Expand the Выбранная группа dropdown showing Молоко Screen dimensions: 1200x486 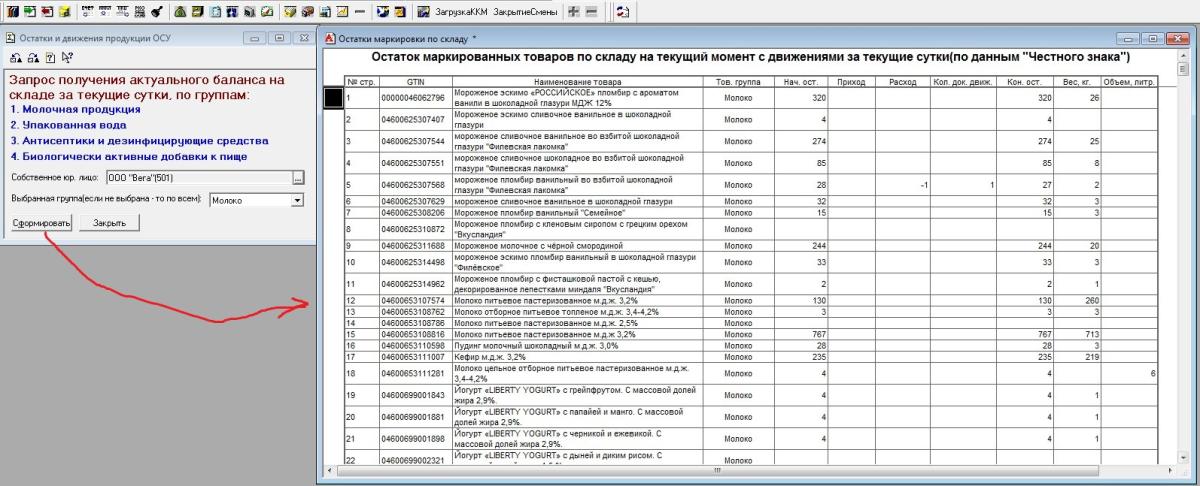tap(296, 200)
